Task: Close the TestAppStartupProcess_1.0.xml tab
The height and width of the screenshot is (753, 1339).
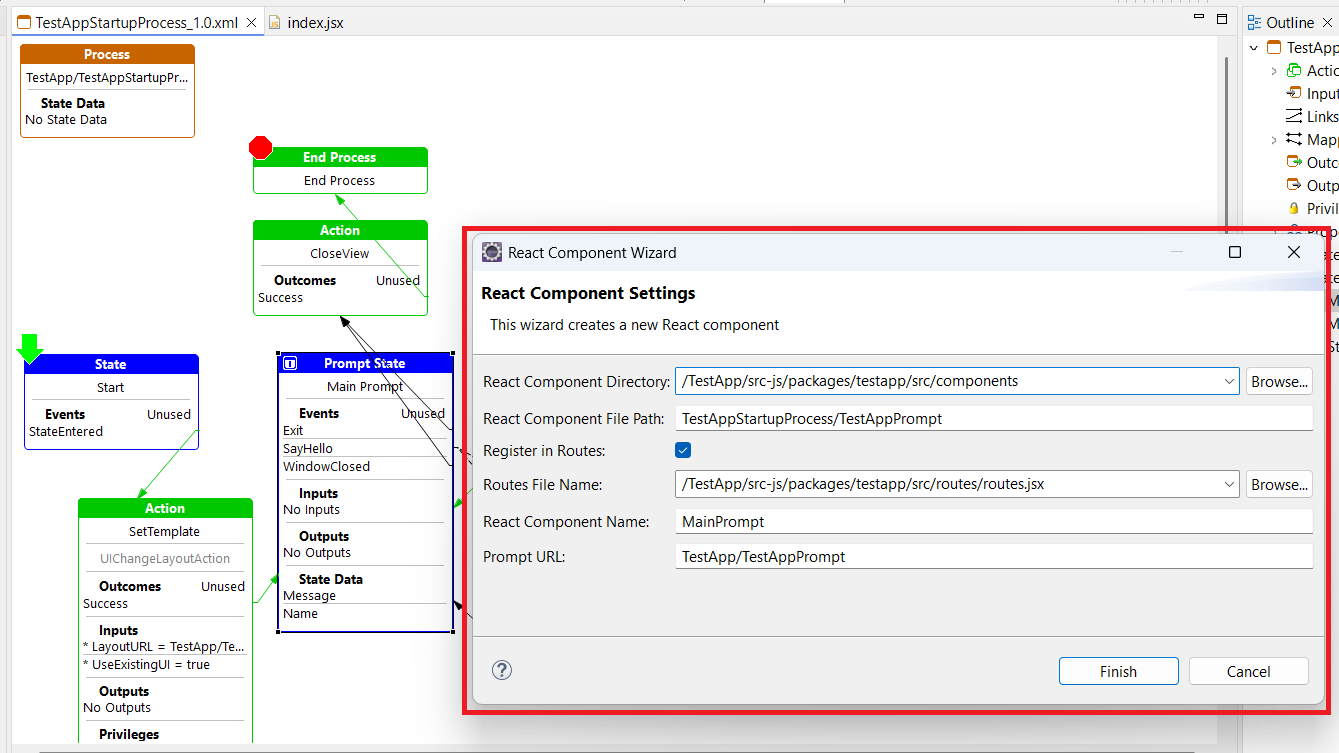Action: (250, 22)
